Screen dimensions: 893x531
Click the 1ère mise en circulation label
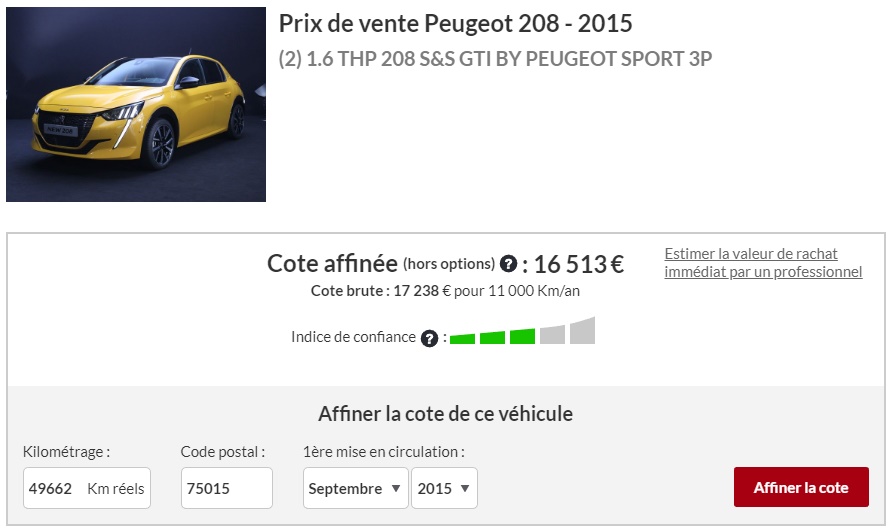coord(383,452)
